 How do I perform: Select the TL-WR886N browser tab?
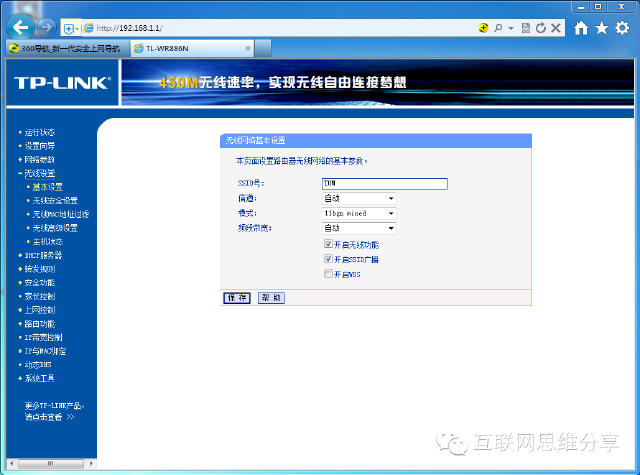[192, 48]
